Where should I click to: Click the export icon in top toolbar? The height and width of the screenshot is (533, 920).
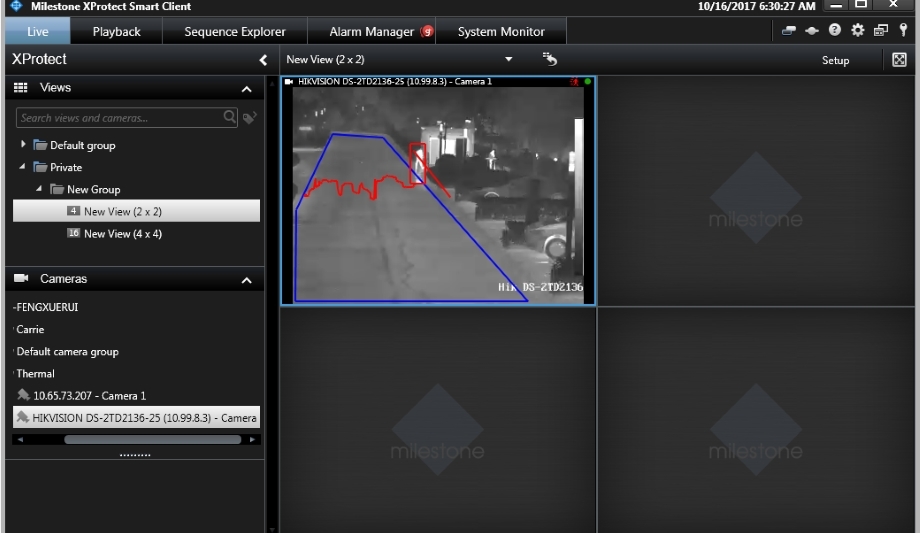coord(789,31)
